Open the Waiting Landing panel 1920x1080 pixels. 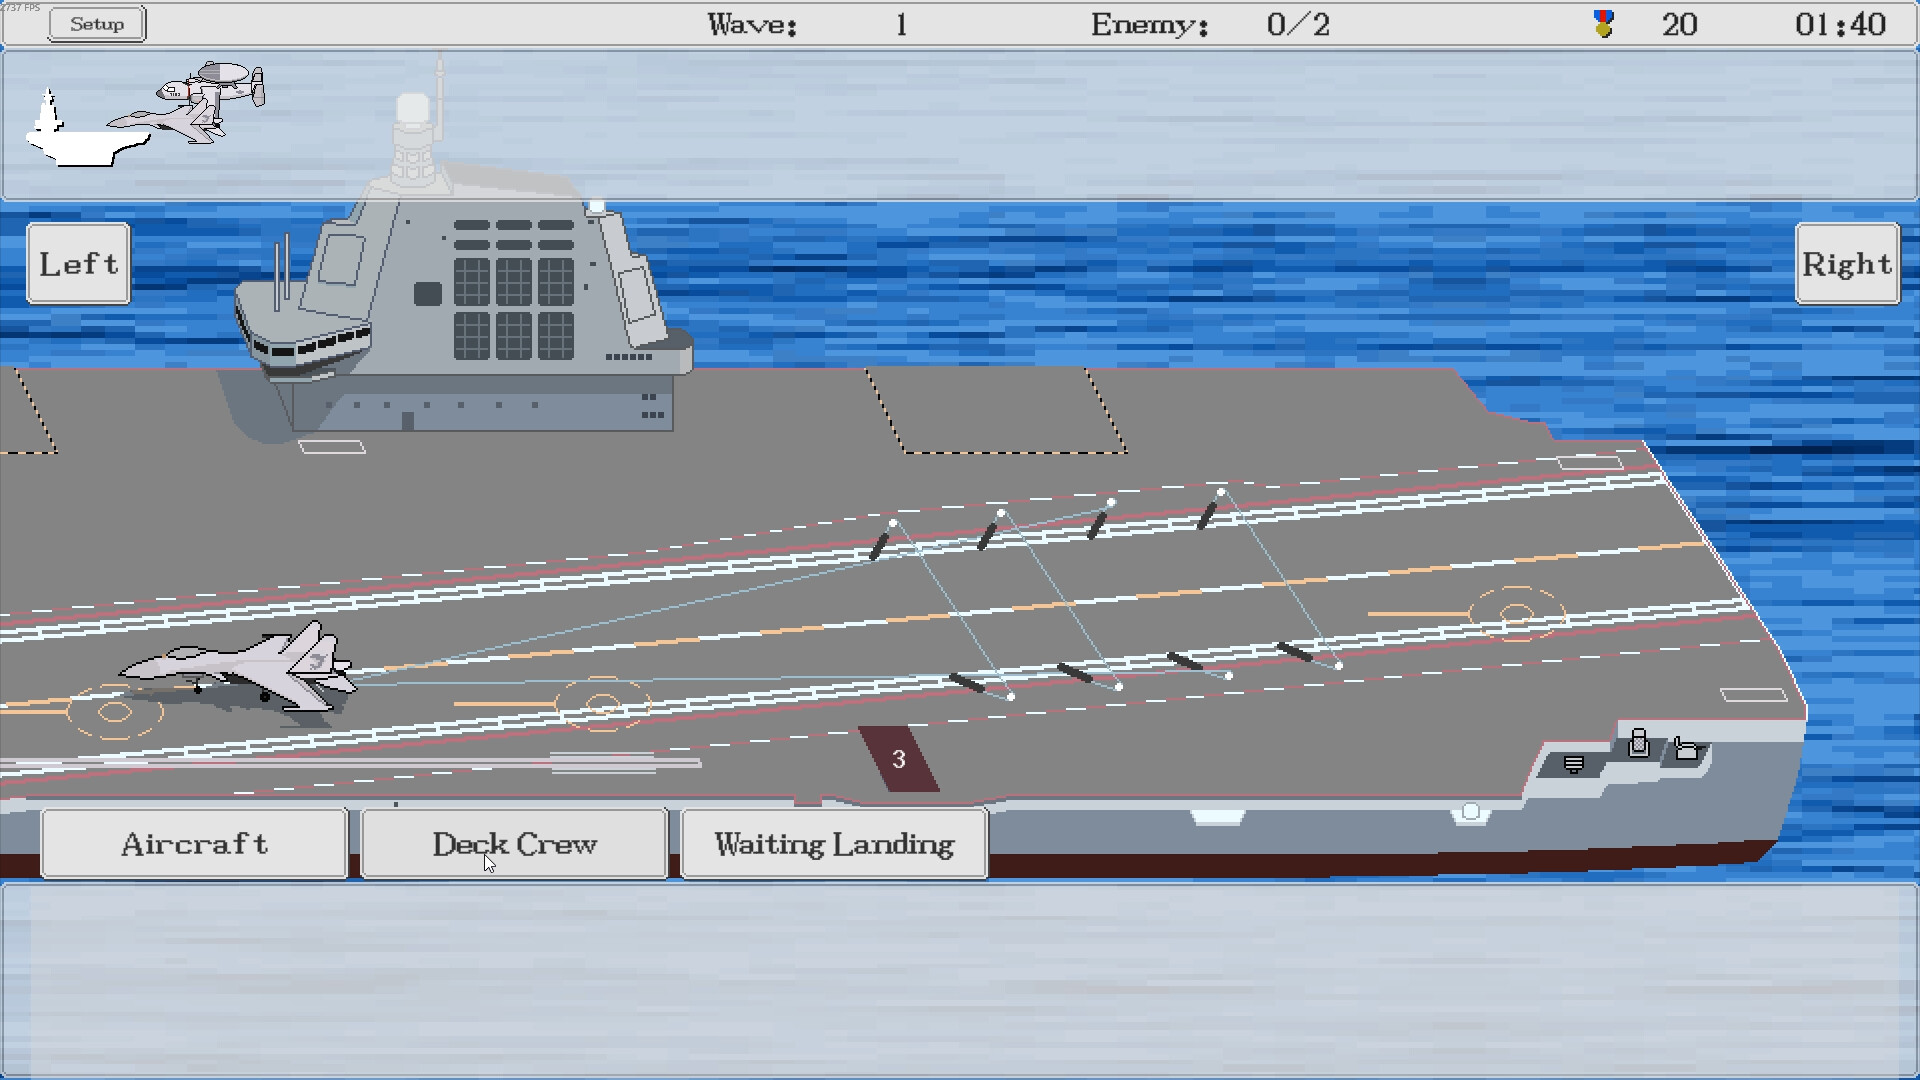(833, 843)
